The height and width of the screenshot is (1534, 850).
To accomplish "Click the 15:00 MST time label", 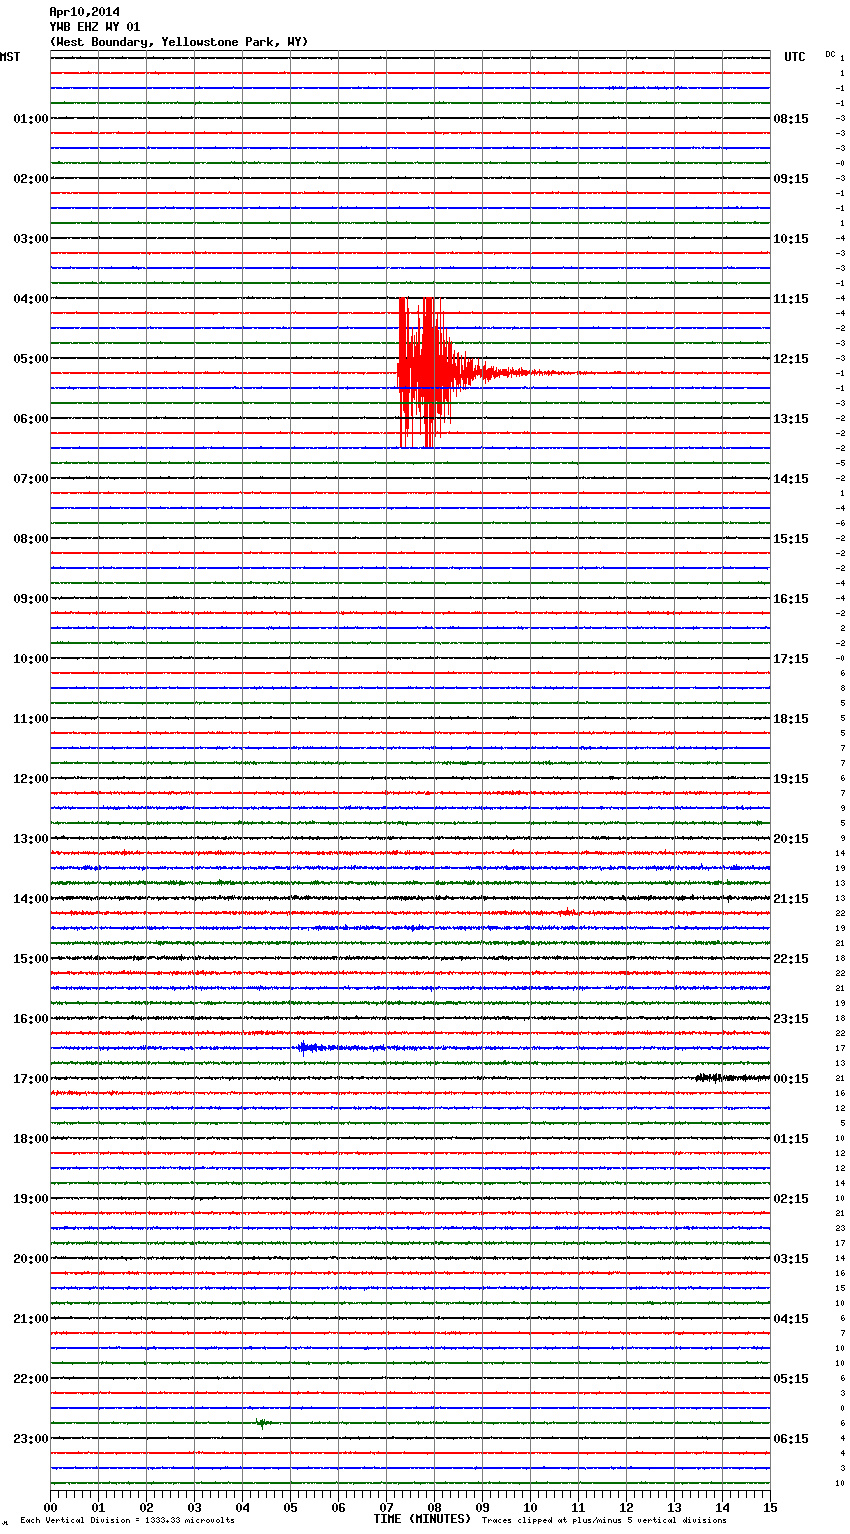I will [31, 959].
